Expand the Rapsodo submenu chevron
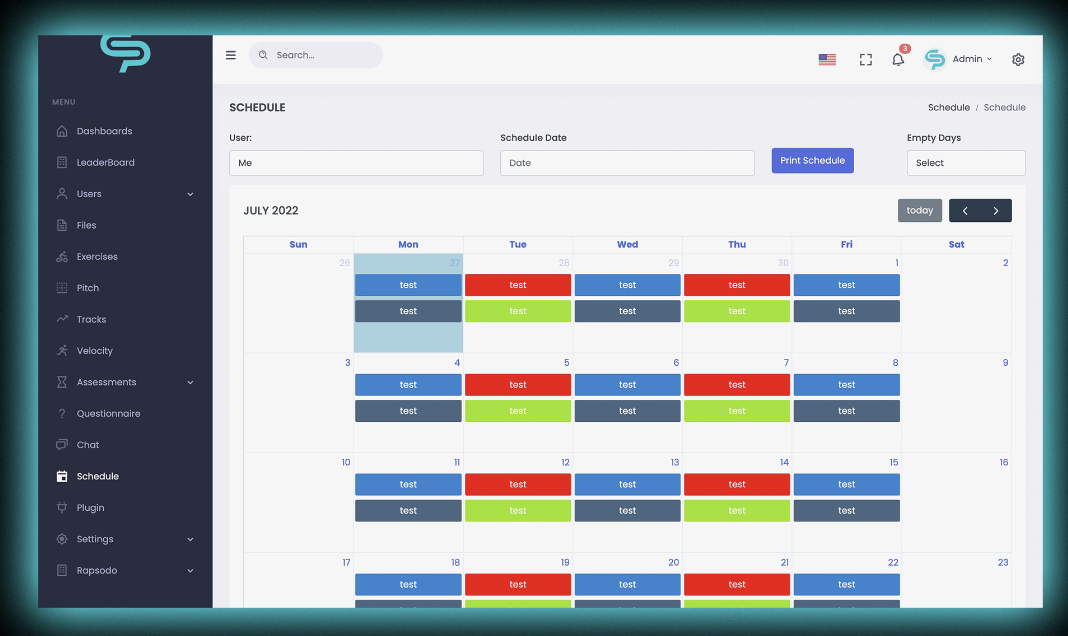The image size is (1068, 636). click(x=190, y=571)
